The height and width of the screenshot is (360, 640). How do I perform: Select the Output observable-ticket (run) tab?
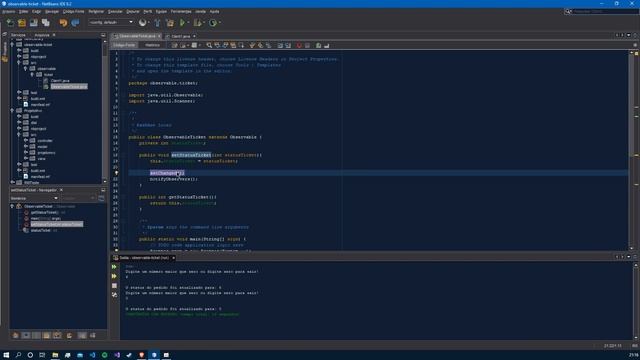tap(144, 258)
